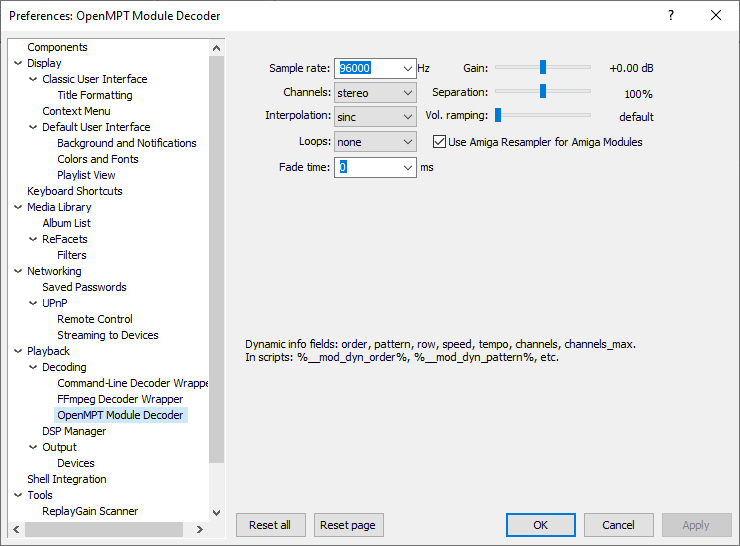Select Keyboard Shortcuts in the tree
The image size is (740, 546).
75,191
